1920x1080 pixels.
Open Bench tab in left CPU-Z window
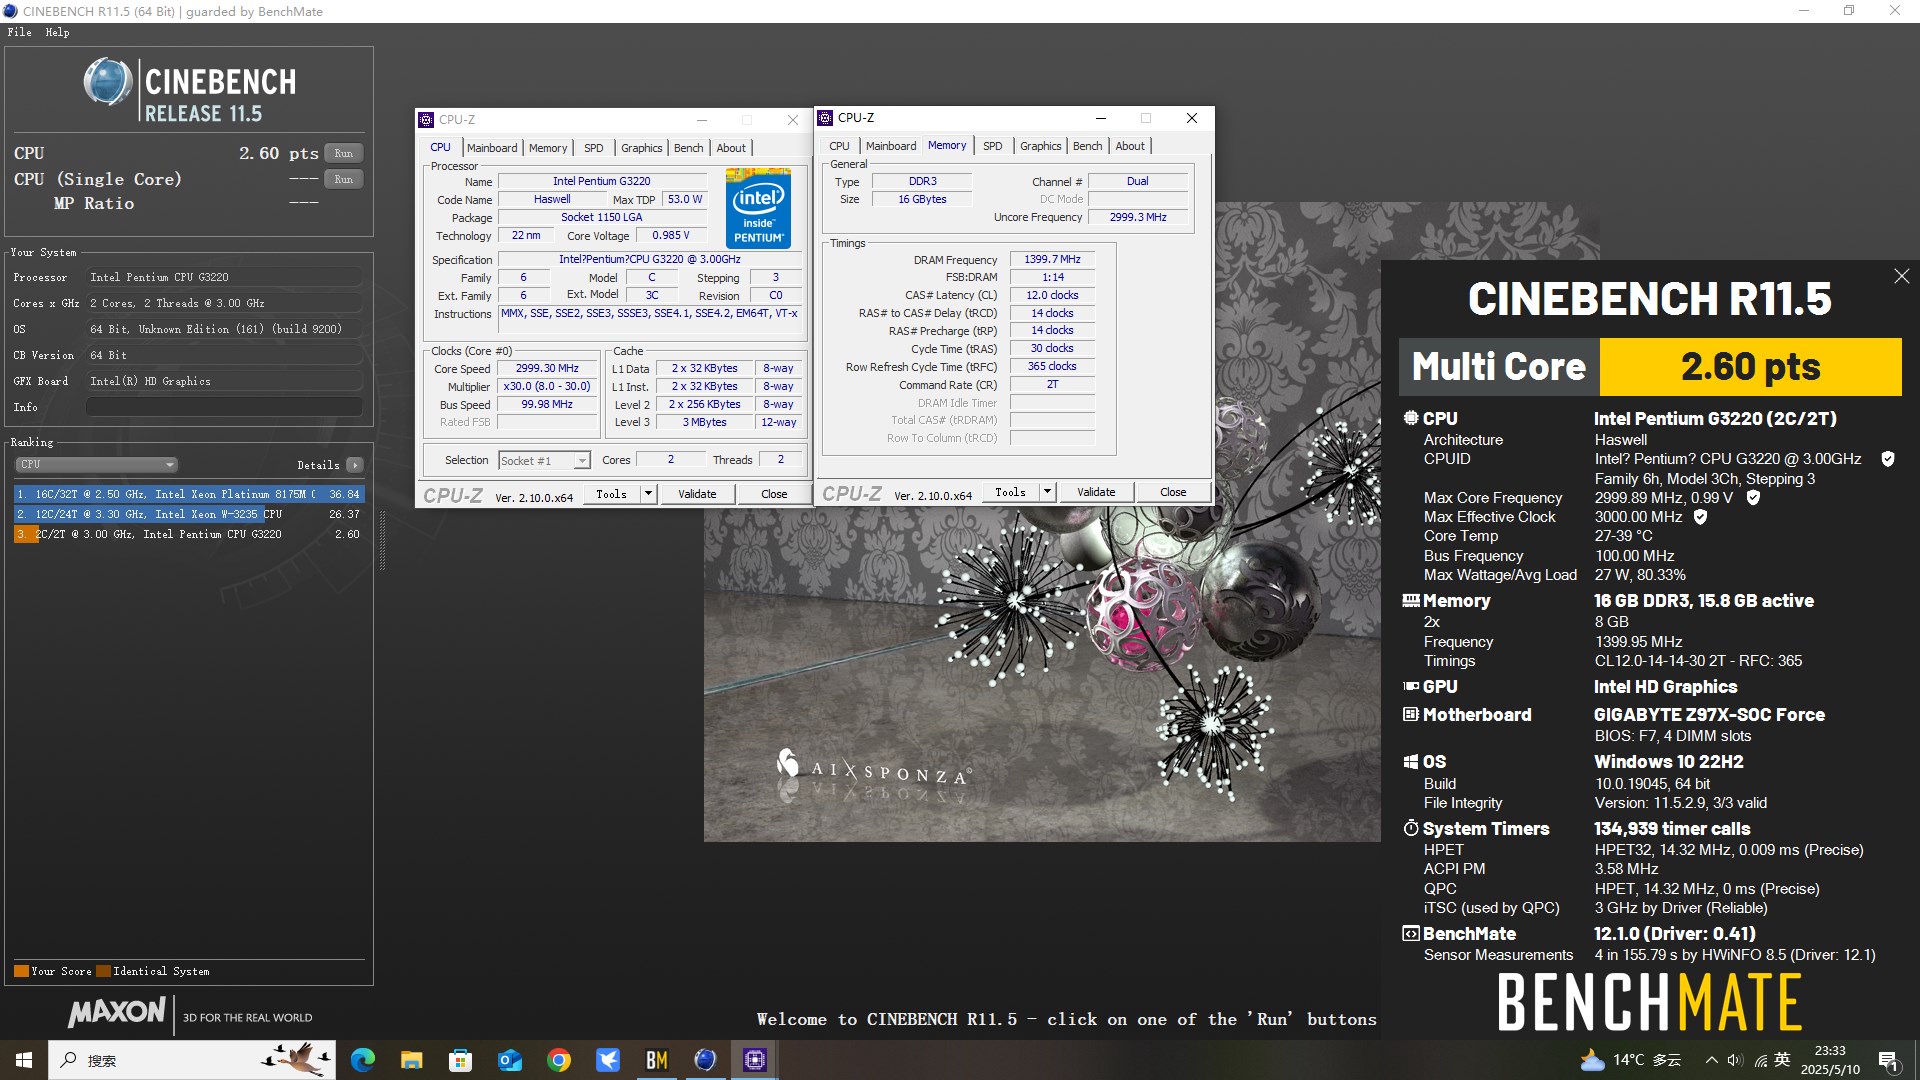point(688,148)
